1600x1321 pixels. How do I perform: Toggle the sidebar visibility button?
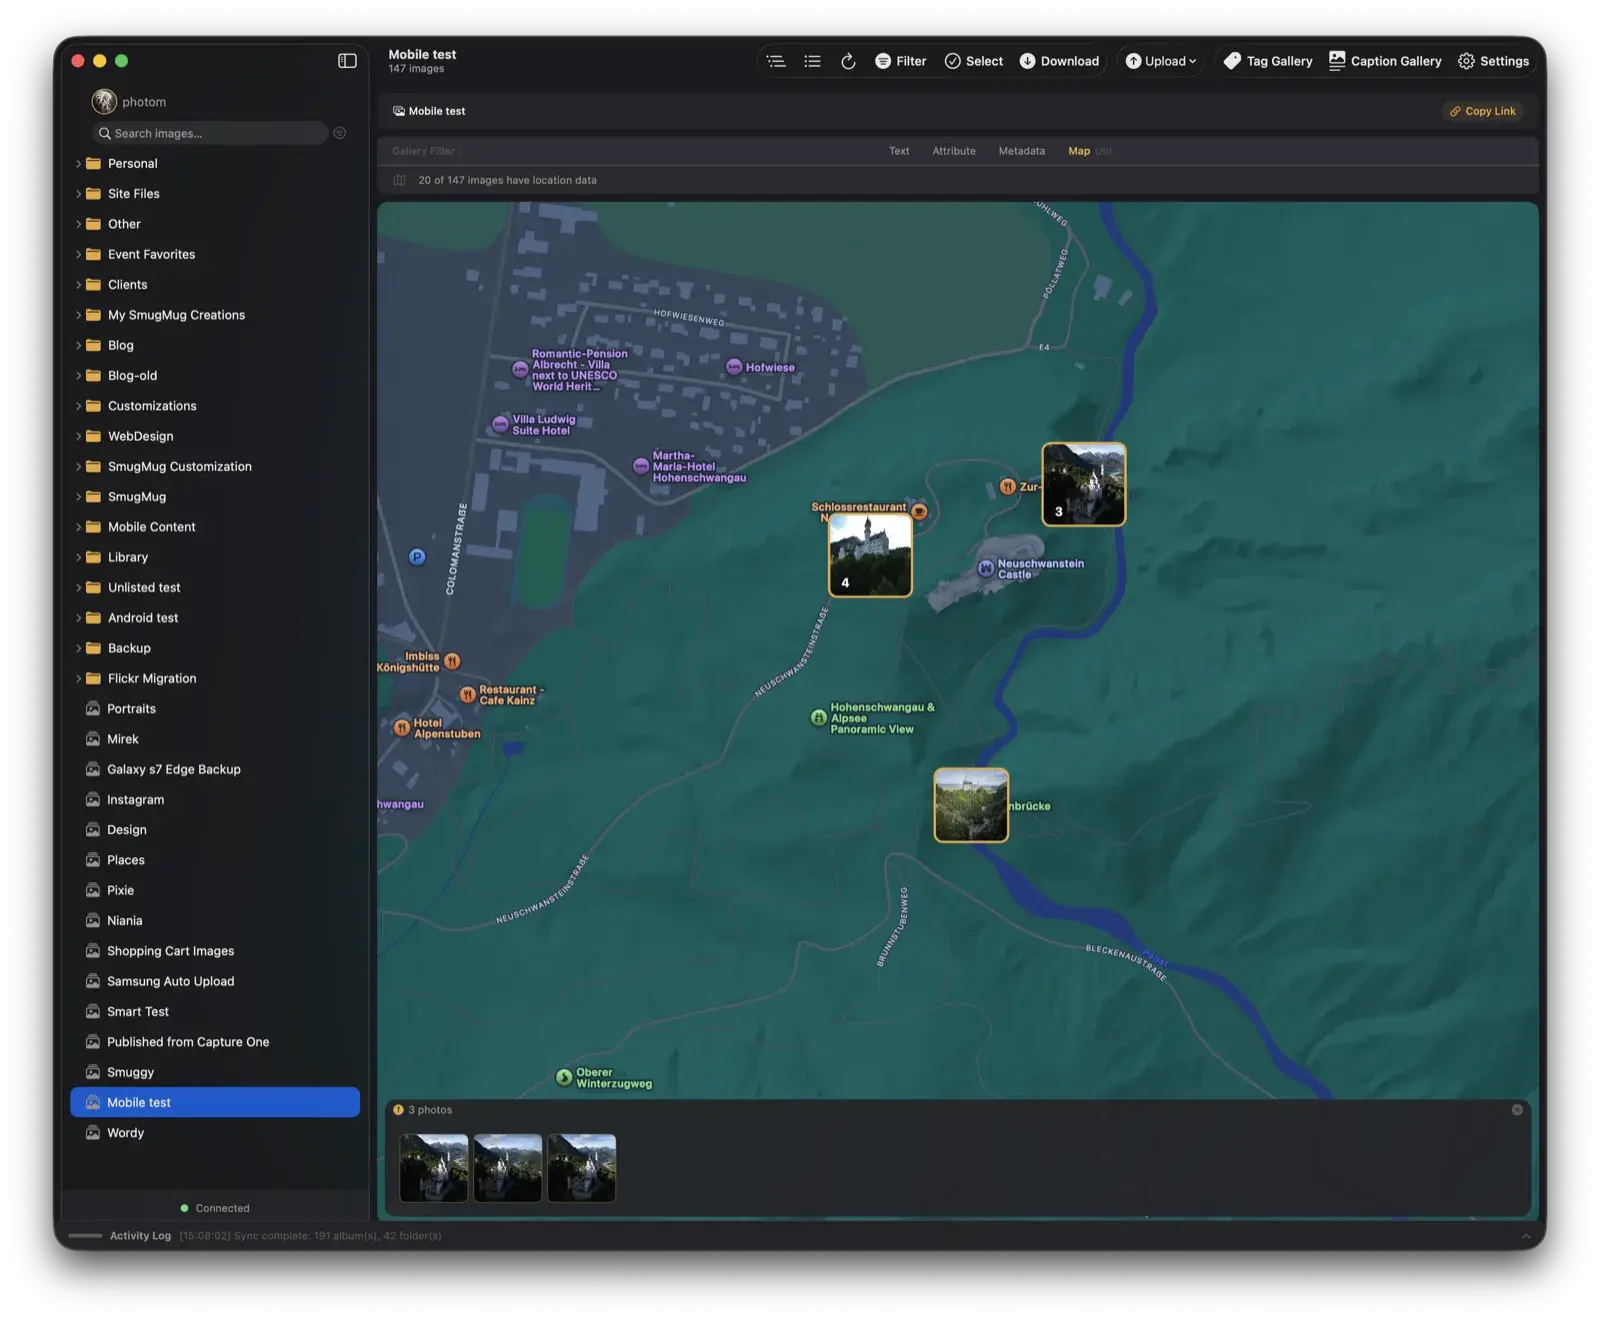tap(347, 60)
